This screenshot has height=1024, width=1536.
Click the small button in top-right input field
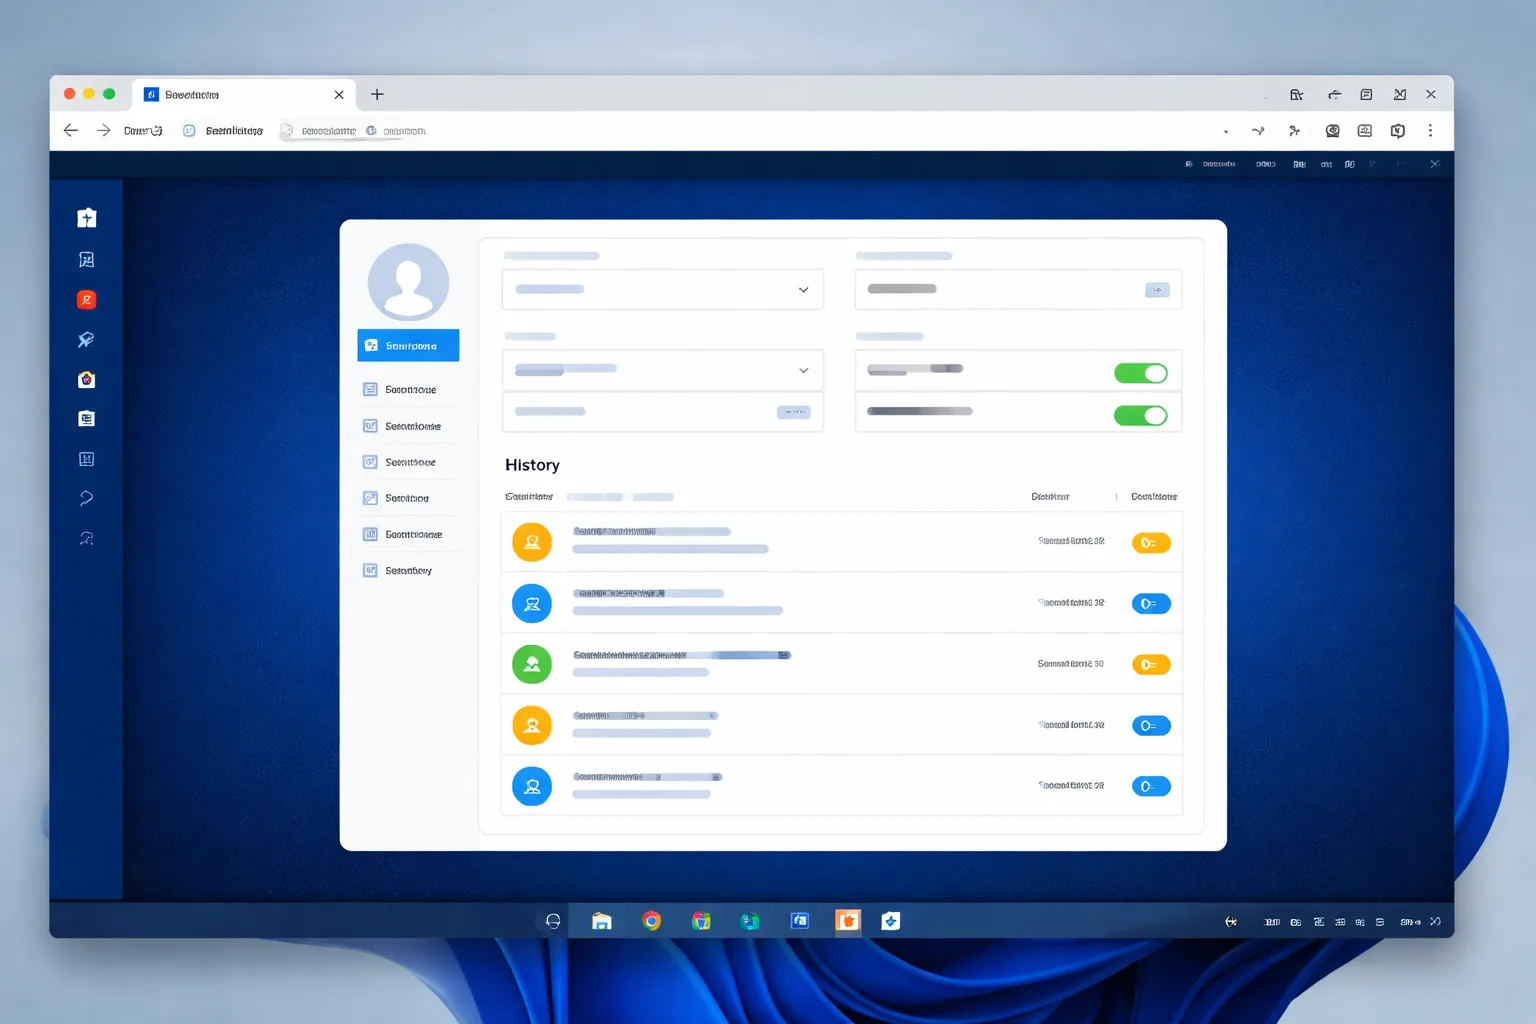[x=1157, y=290]
